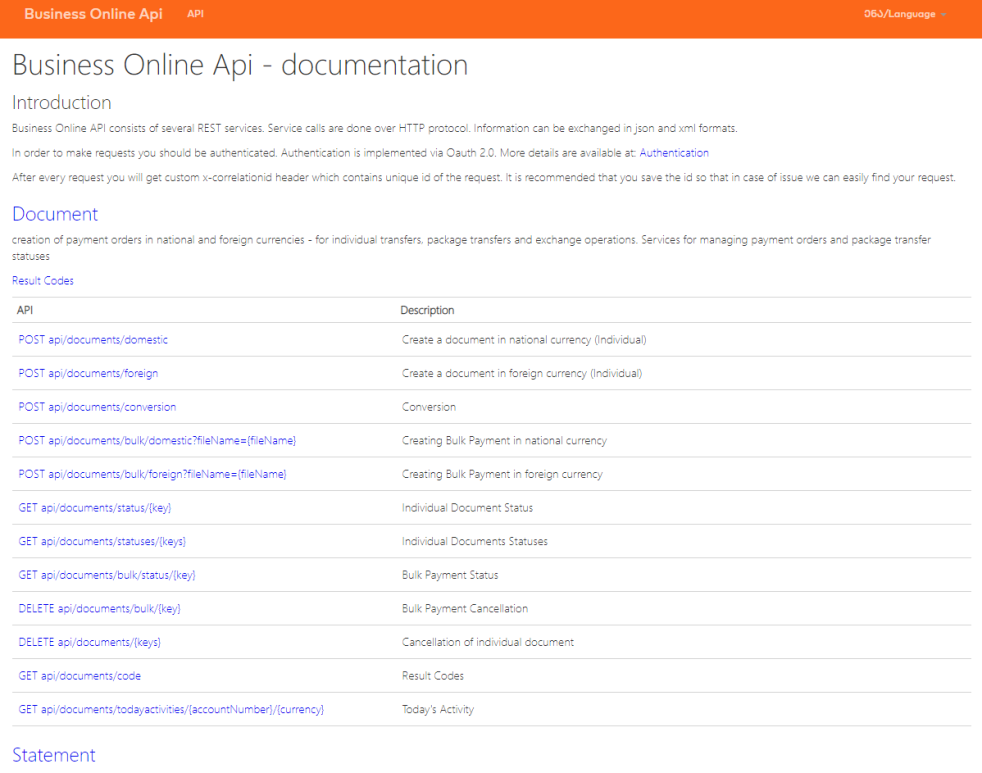
Task: Open POST api/documents/conversion endpoint
Action: (97, 407)
